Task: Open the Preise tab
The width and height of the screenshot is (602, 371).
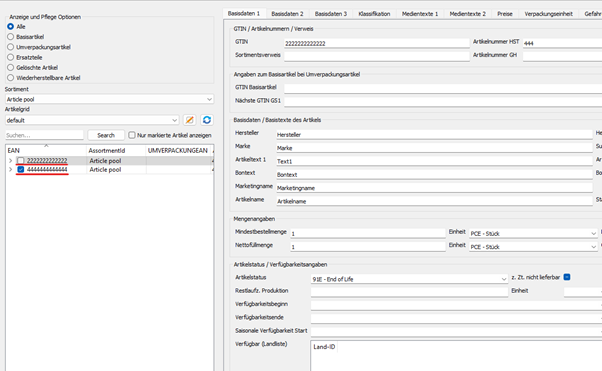Action: click(505, 14)
